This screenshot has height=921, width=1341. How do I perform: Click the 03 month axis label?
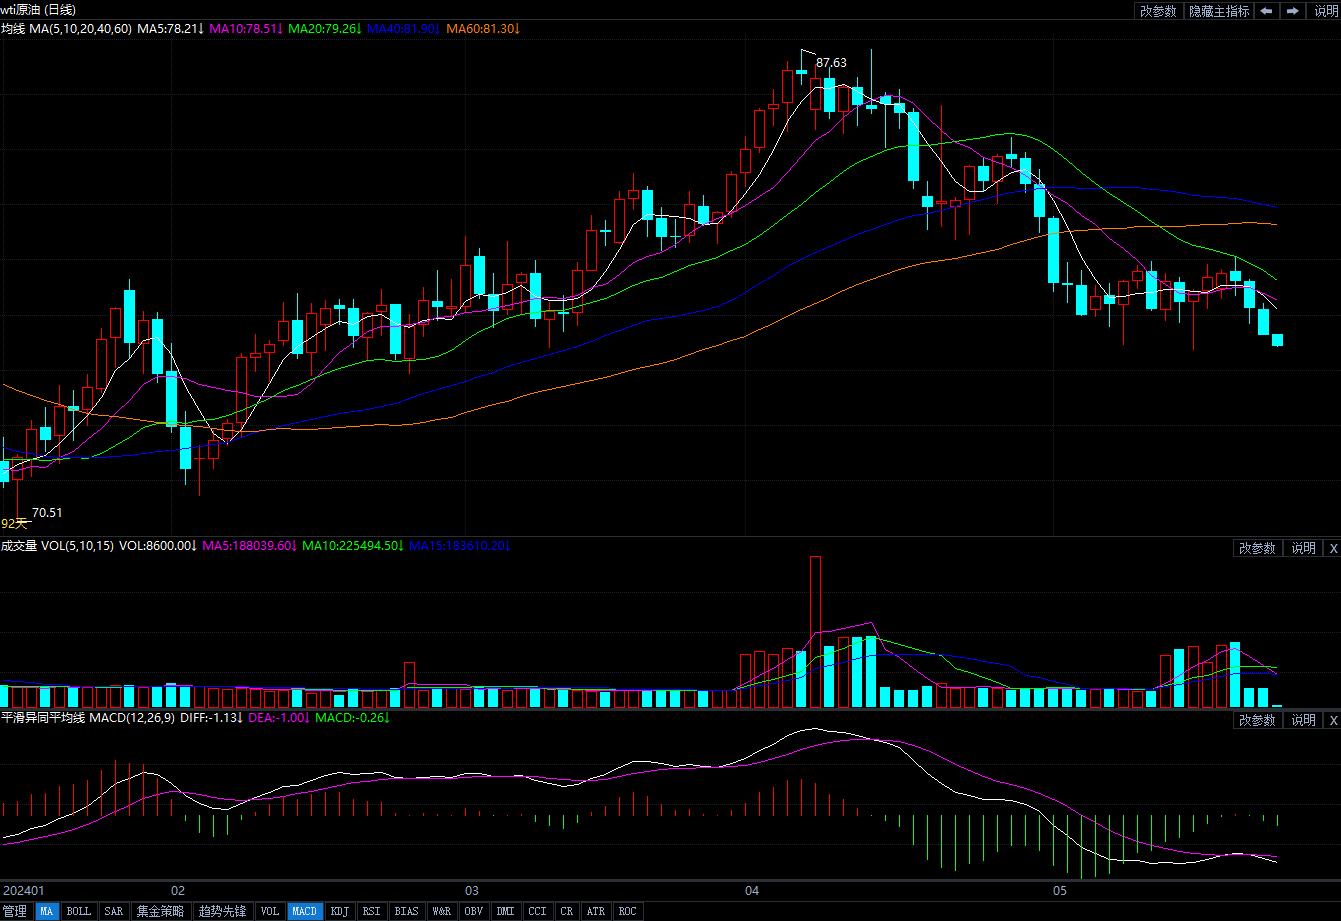click(x=472, y=890)
